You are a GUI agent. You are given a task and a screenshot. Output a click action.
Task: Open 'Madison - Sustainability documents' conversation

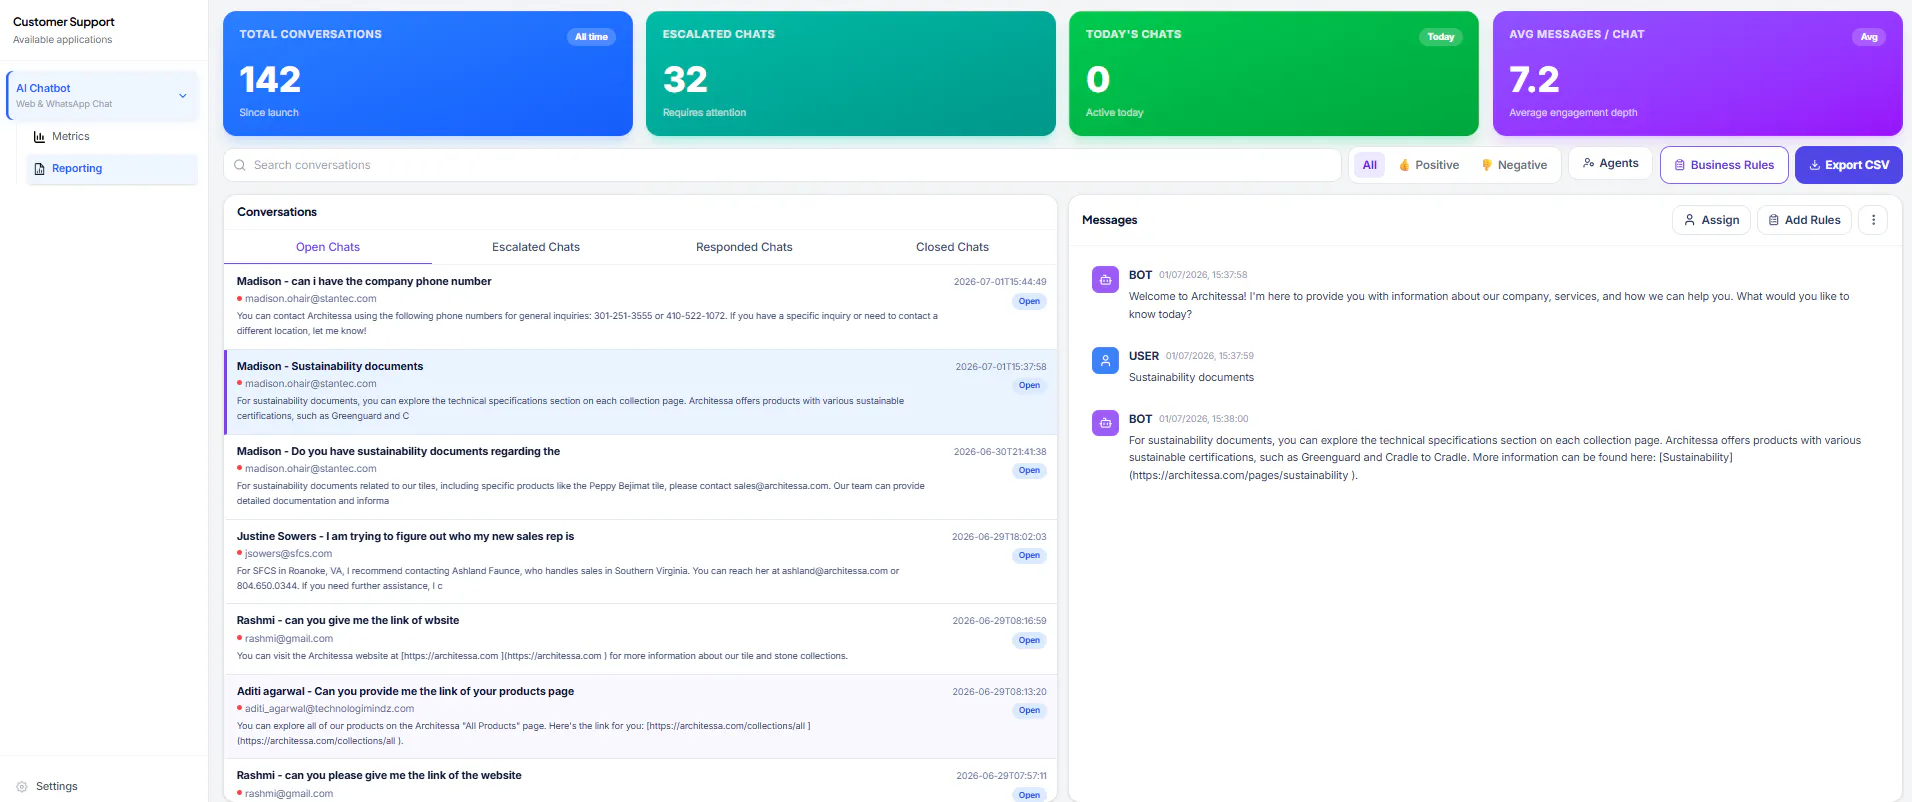pos(640,392)
